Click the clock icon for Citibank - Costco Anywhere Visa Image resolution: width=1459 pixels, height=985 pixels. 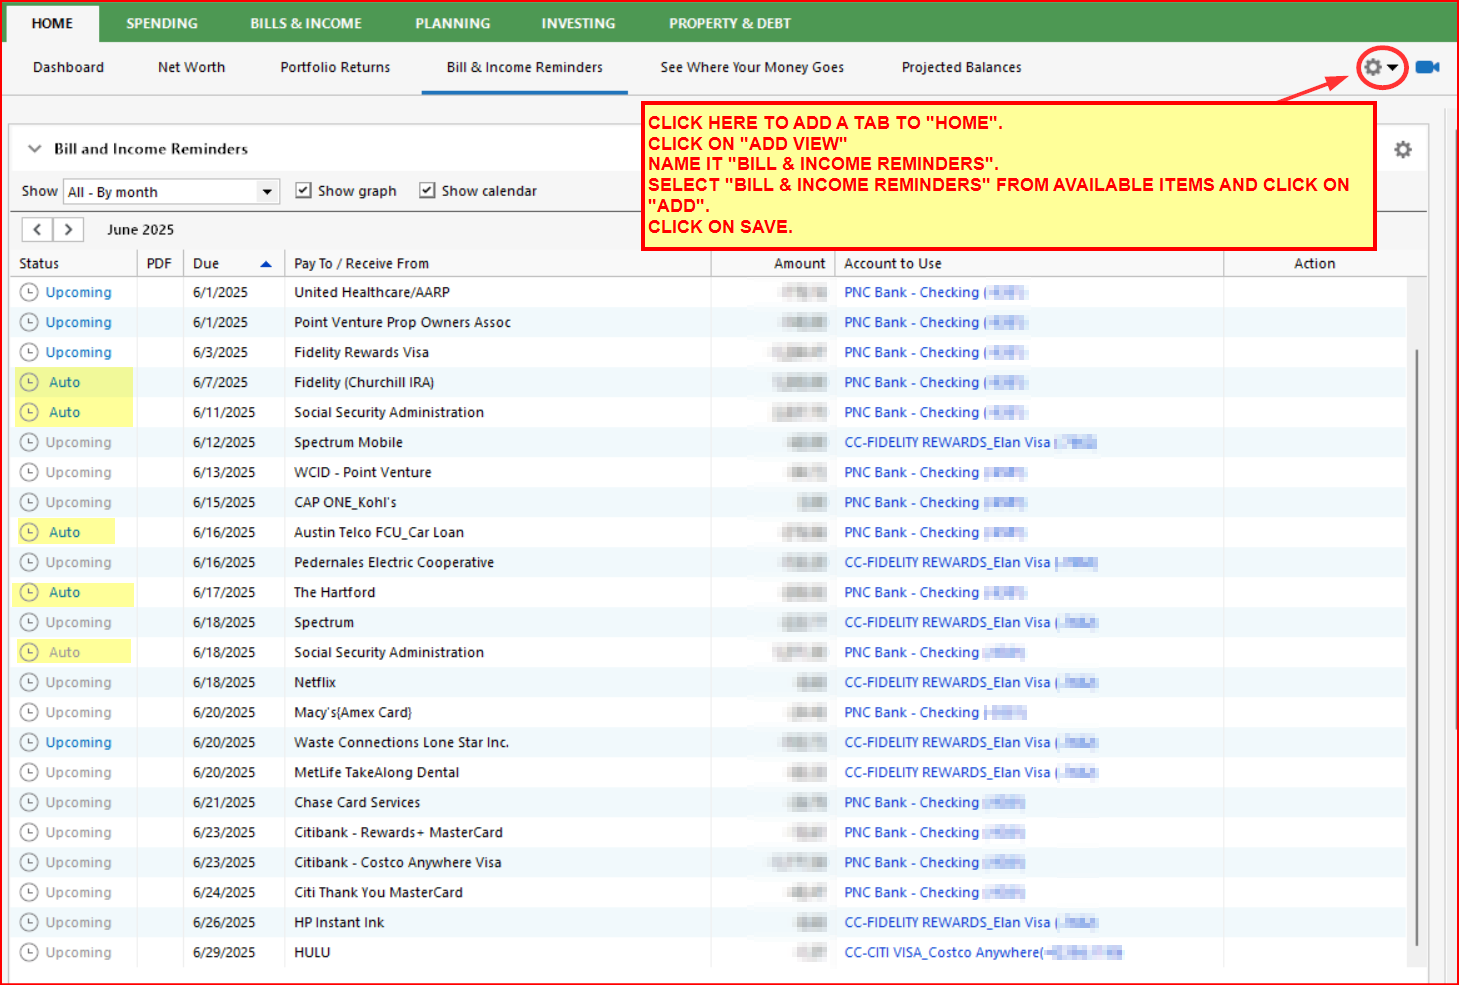(x=29, y=862)
